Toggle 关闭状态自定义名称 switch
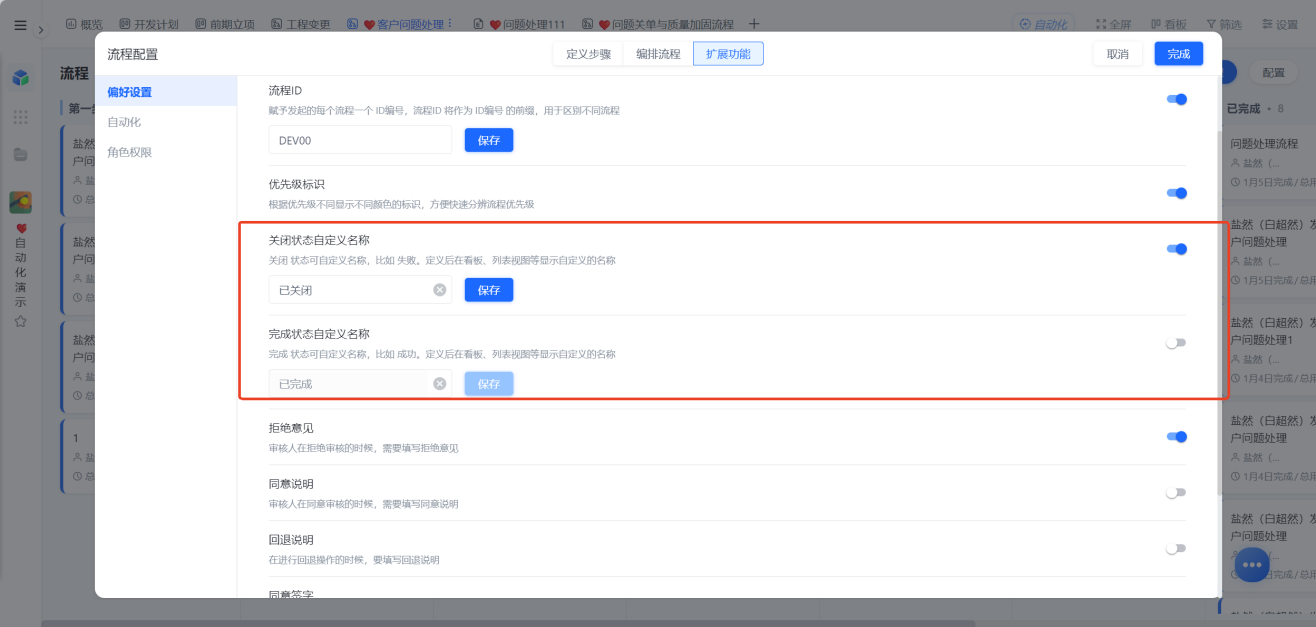 click(1177, 249)
